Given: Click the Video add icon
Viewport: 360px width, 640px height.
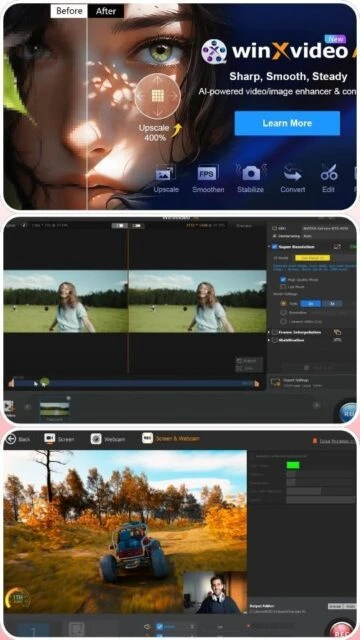Looking at the screenshot, I should 9,407.
